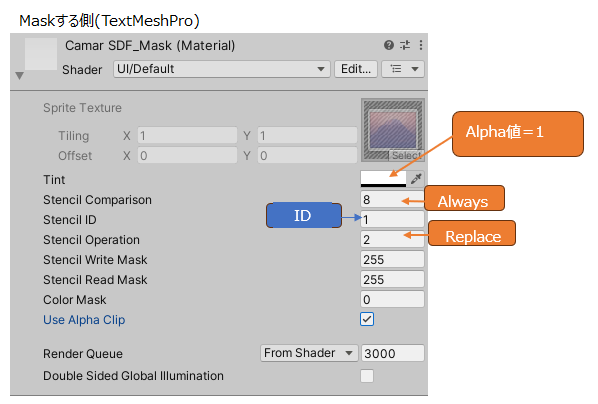The image size is (598, 404).
Task: Enable Double Sided Global Illumination checkbox
Action: pos(367,376)
